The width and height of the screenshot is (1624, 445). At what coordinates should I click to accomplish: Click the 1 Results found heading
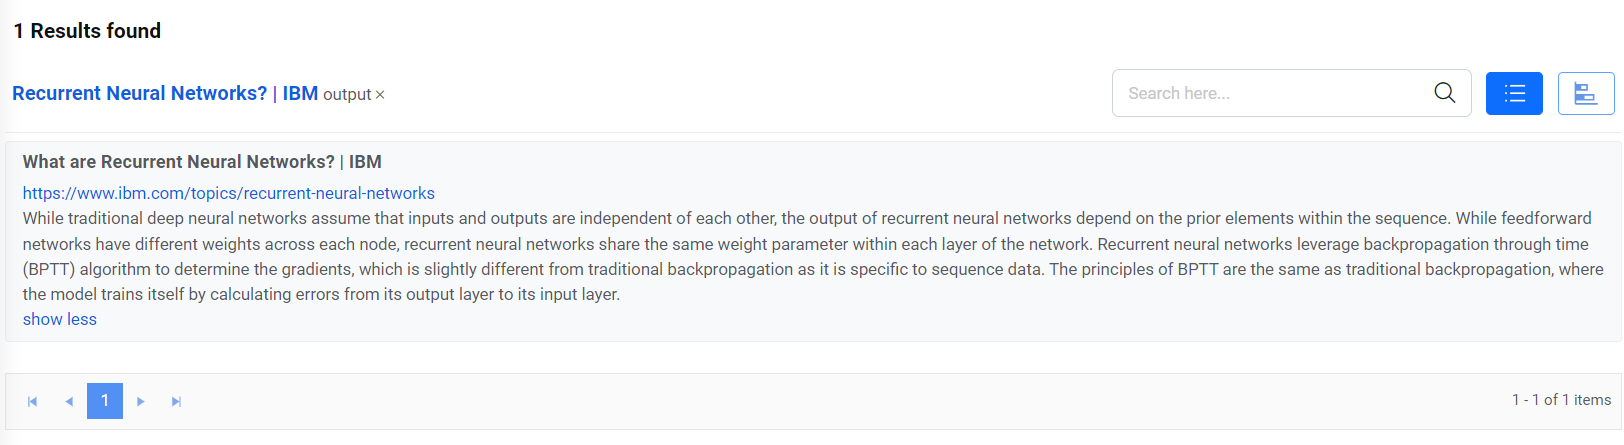tap(87, 31)
